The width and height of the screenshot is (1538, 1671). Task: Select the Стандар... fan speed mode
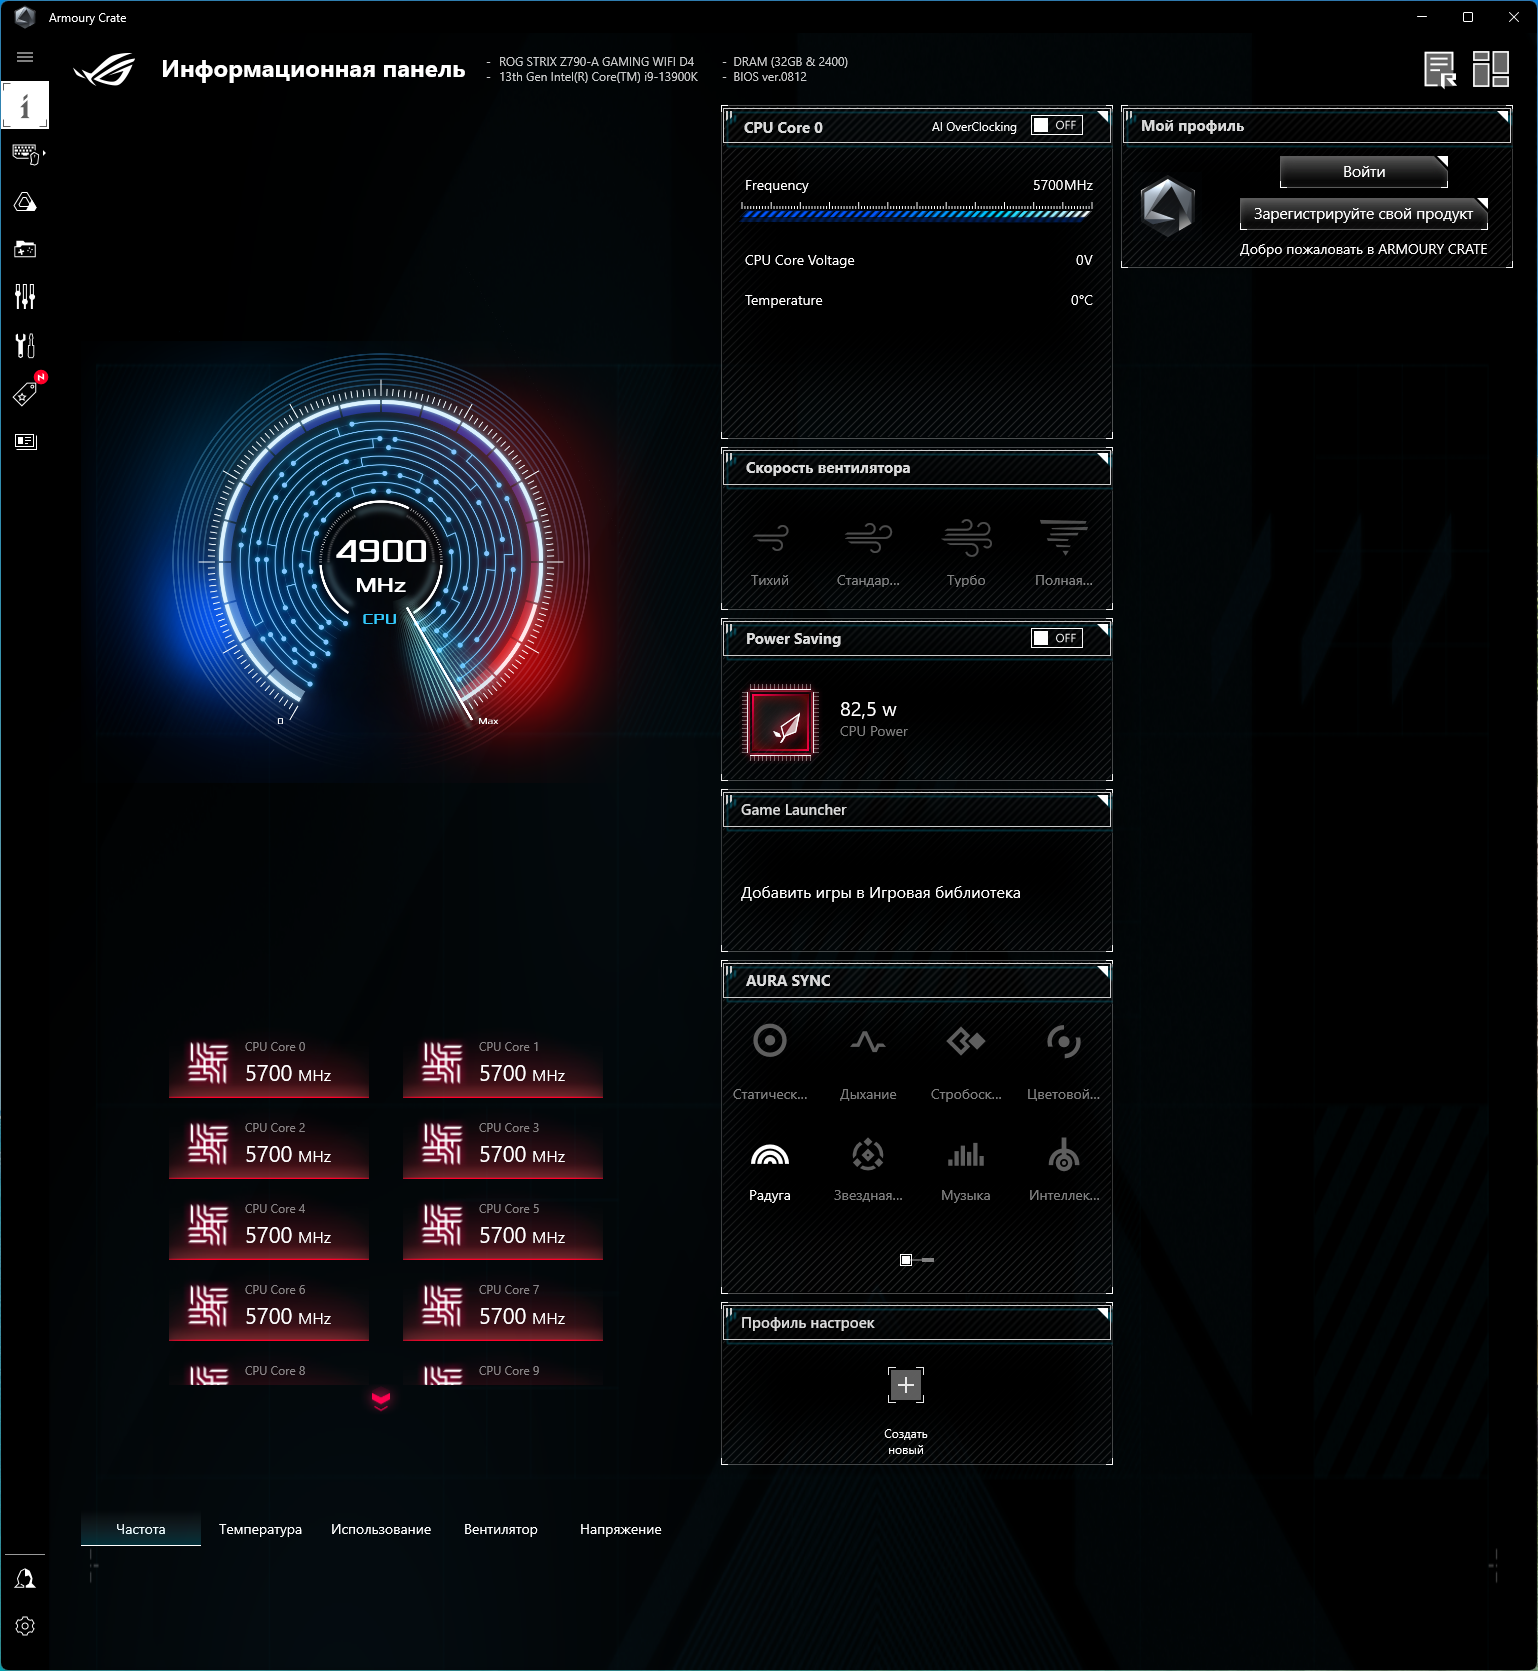[x=868, y=553]
